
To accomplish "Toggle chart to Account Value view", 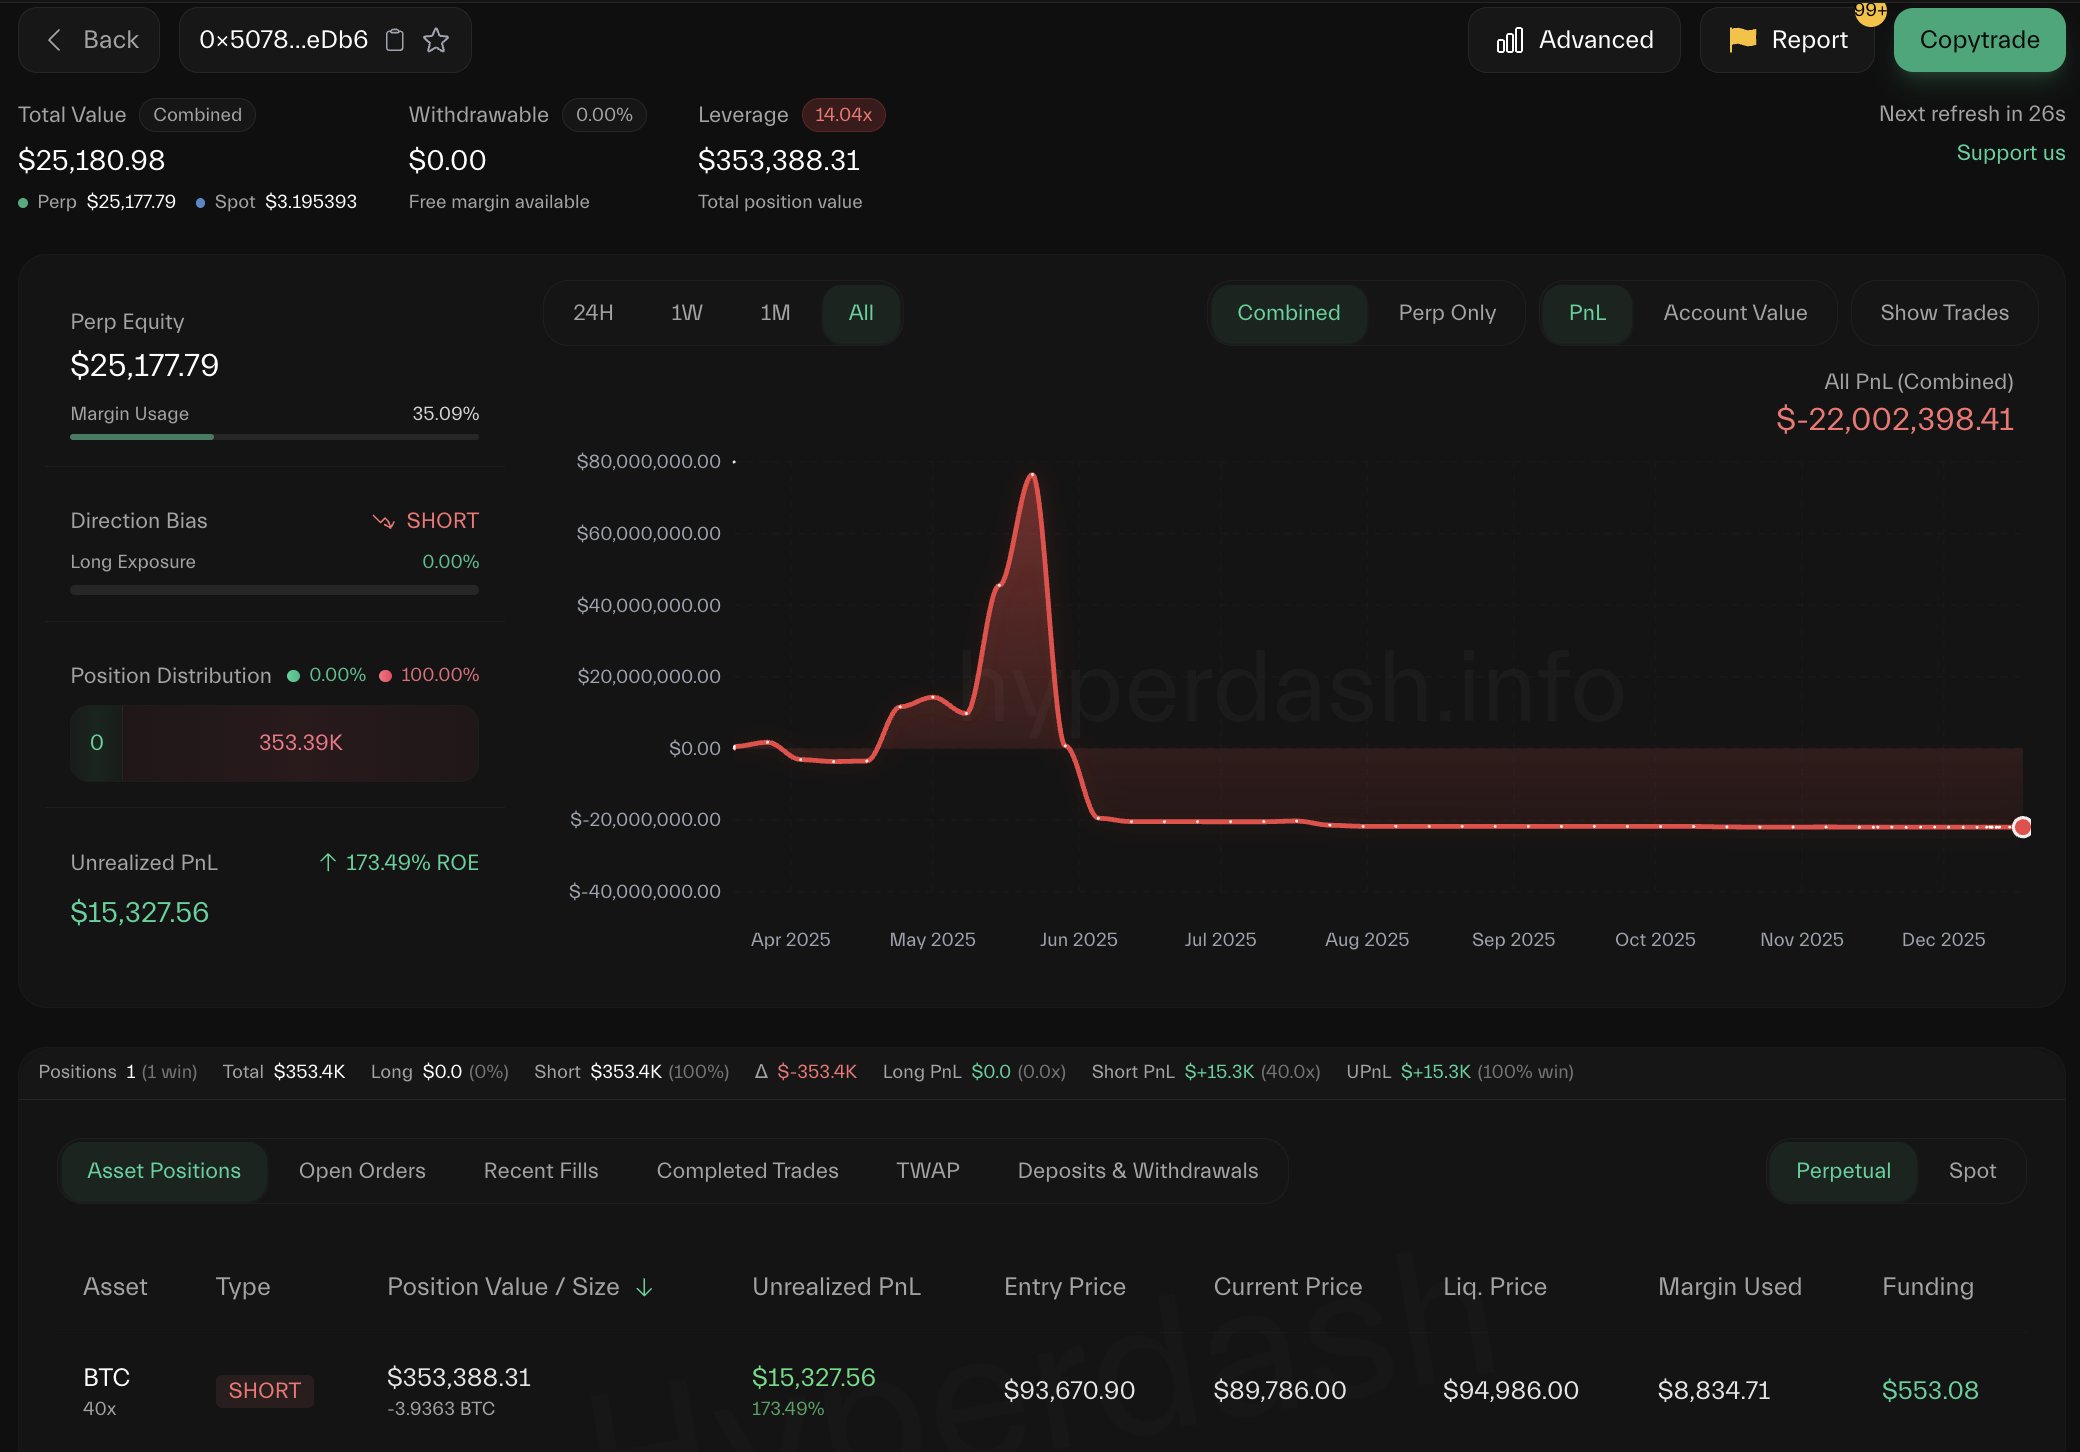I will tap(1735, 313).
